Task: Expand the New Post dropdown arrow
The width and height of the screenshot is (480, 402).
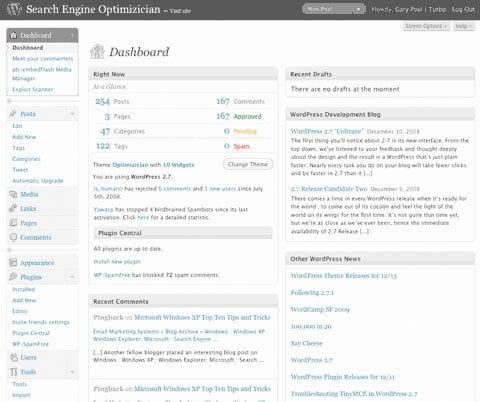Action: 359,9
